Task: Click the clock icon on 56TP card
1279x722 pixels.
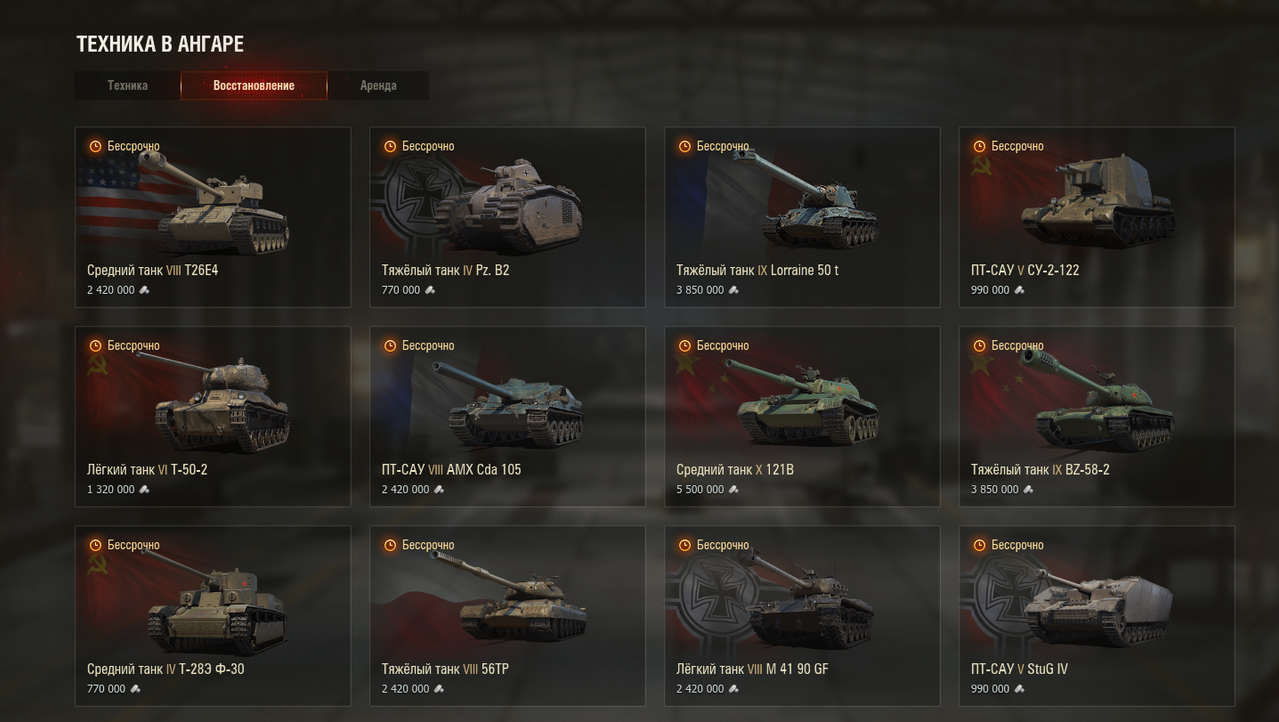Action: 390,545
